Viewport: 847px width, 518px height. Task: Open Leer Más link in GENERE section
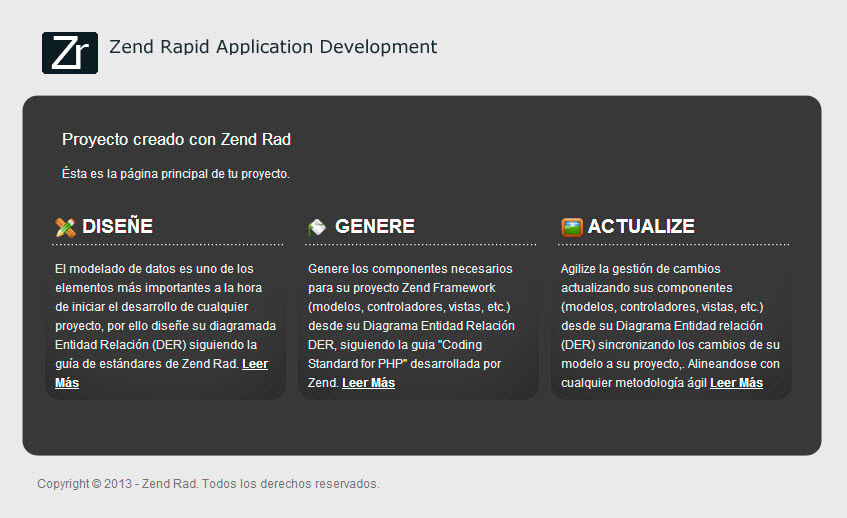(368, 383)
